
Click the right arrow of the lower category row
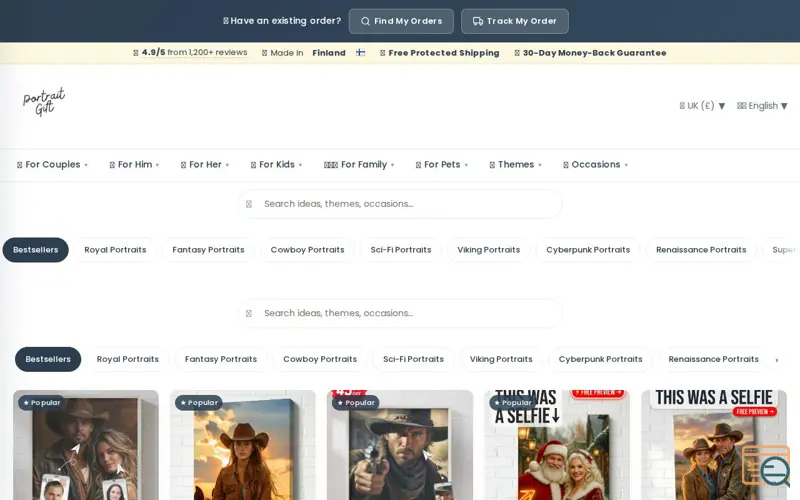tap(777, 360)
